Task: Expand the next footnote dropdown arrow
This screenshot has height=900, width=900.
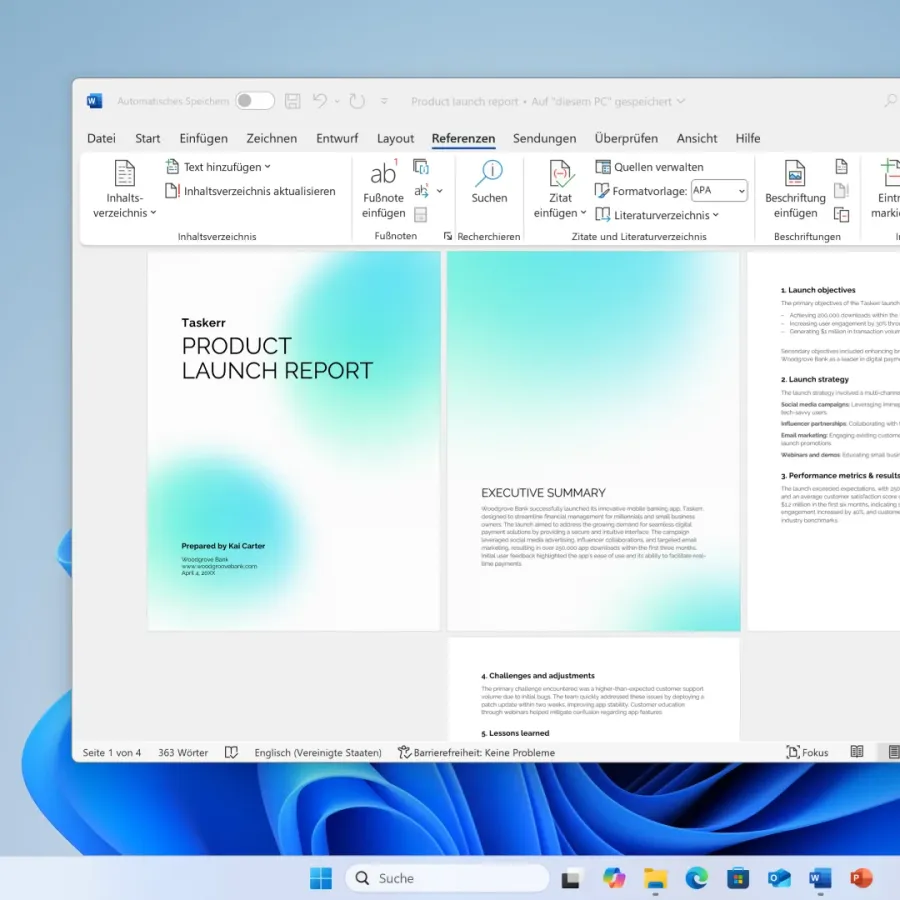Action: pyautogui.click(x=440, y=191)
